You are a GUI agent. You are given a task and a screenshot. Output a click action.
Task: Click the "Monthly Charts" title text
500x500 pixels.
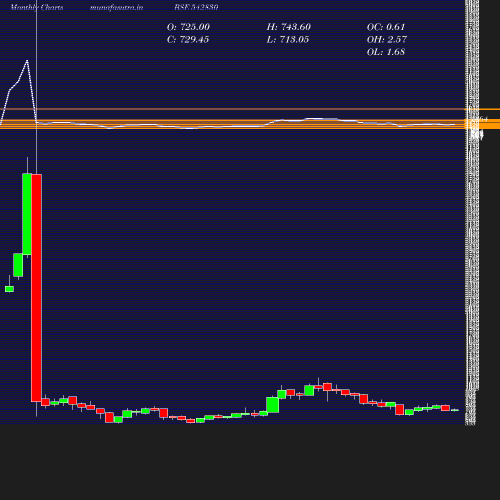click(37, 7)
